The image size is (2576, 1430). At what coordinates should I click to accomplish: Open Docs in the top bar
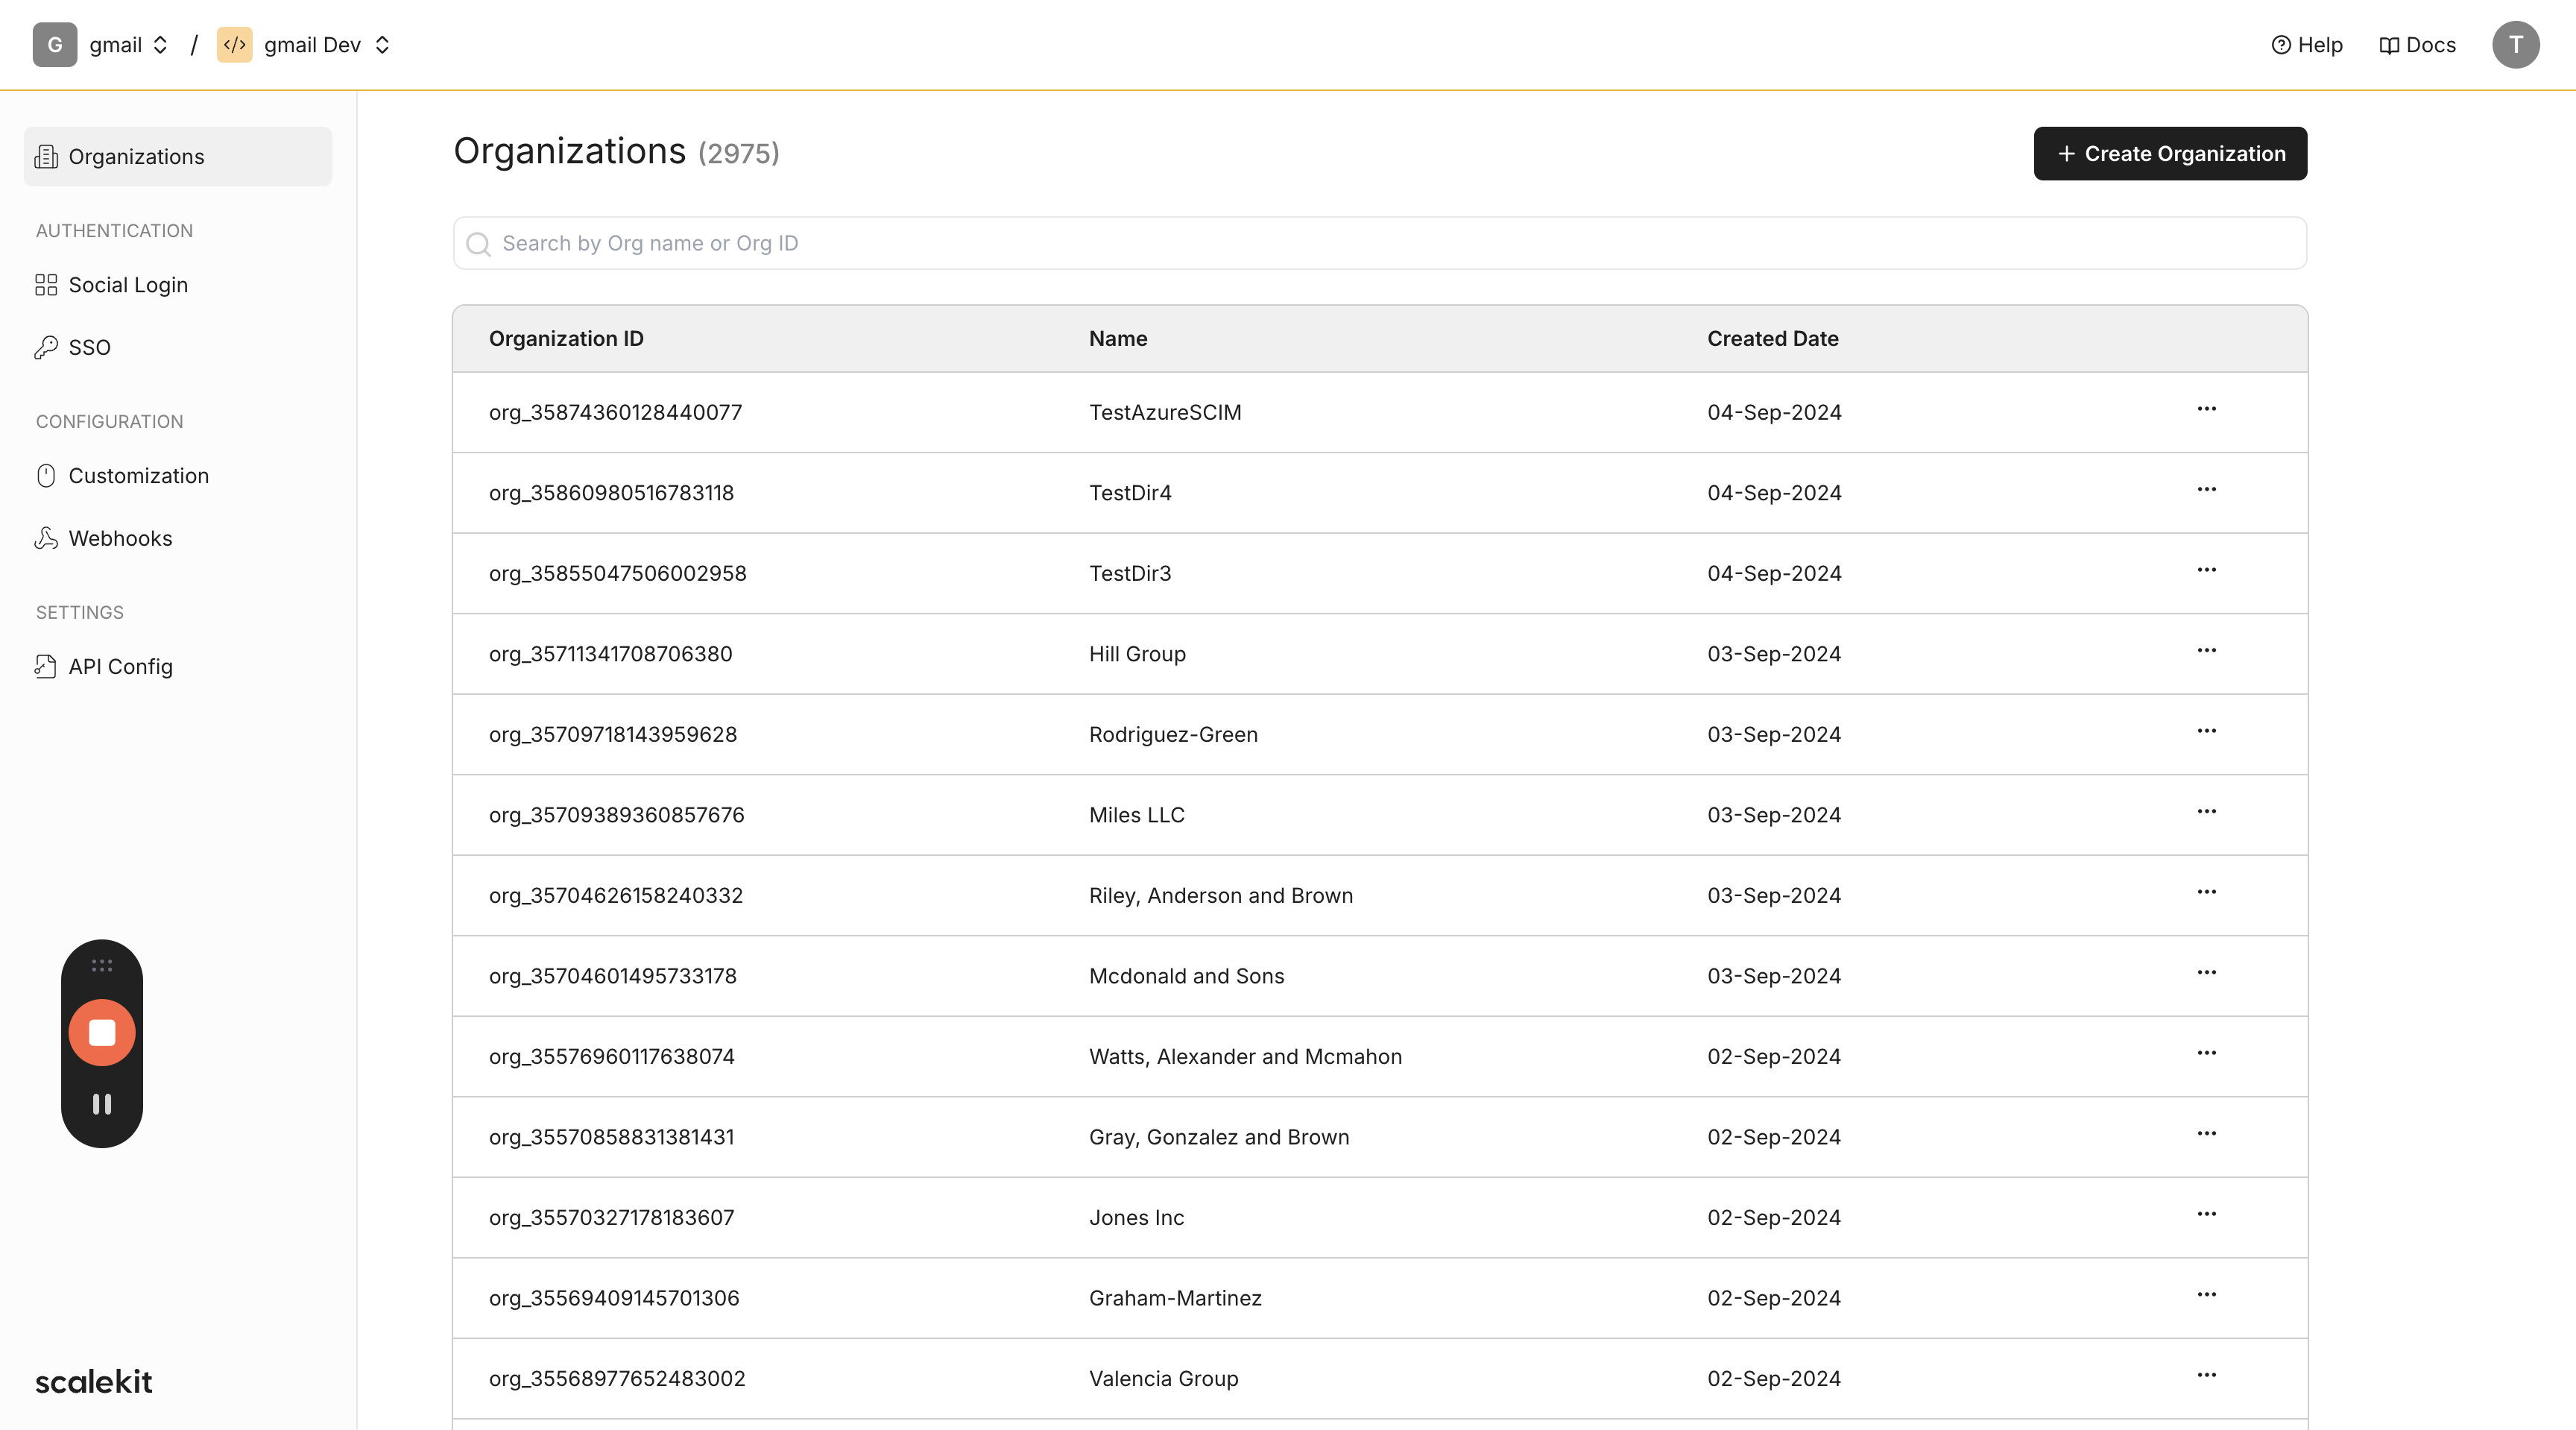(x=2417, y=45)
